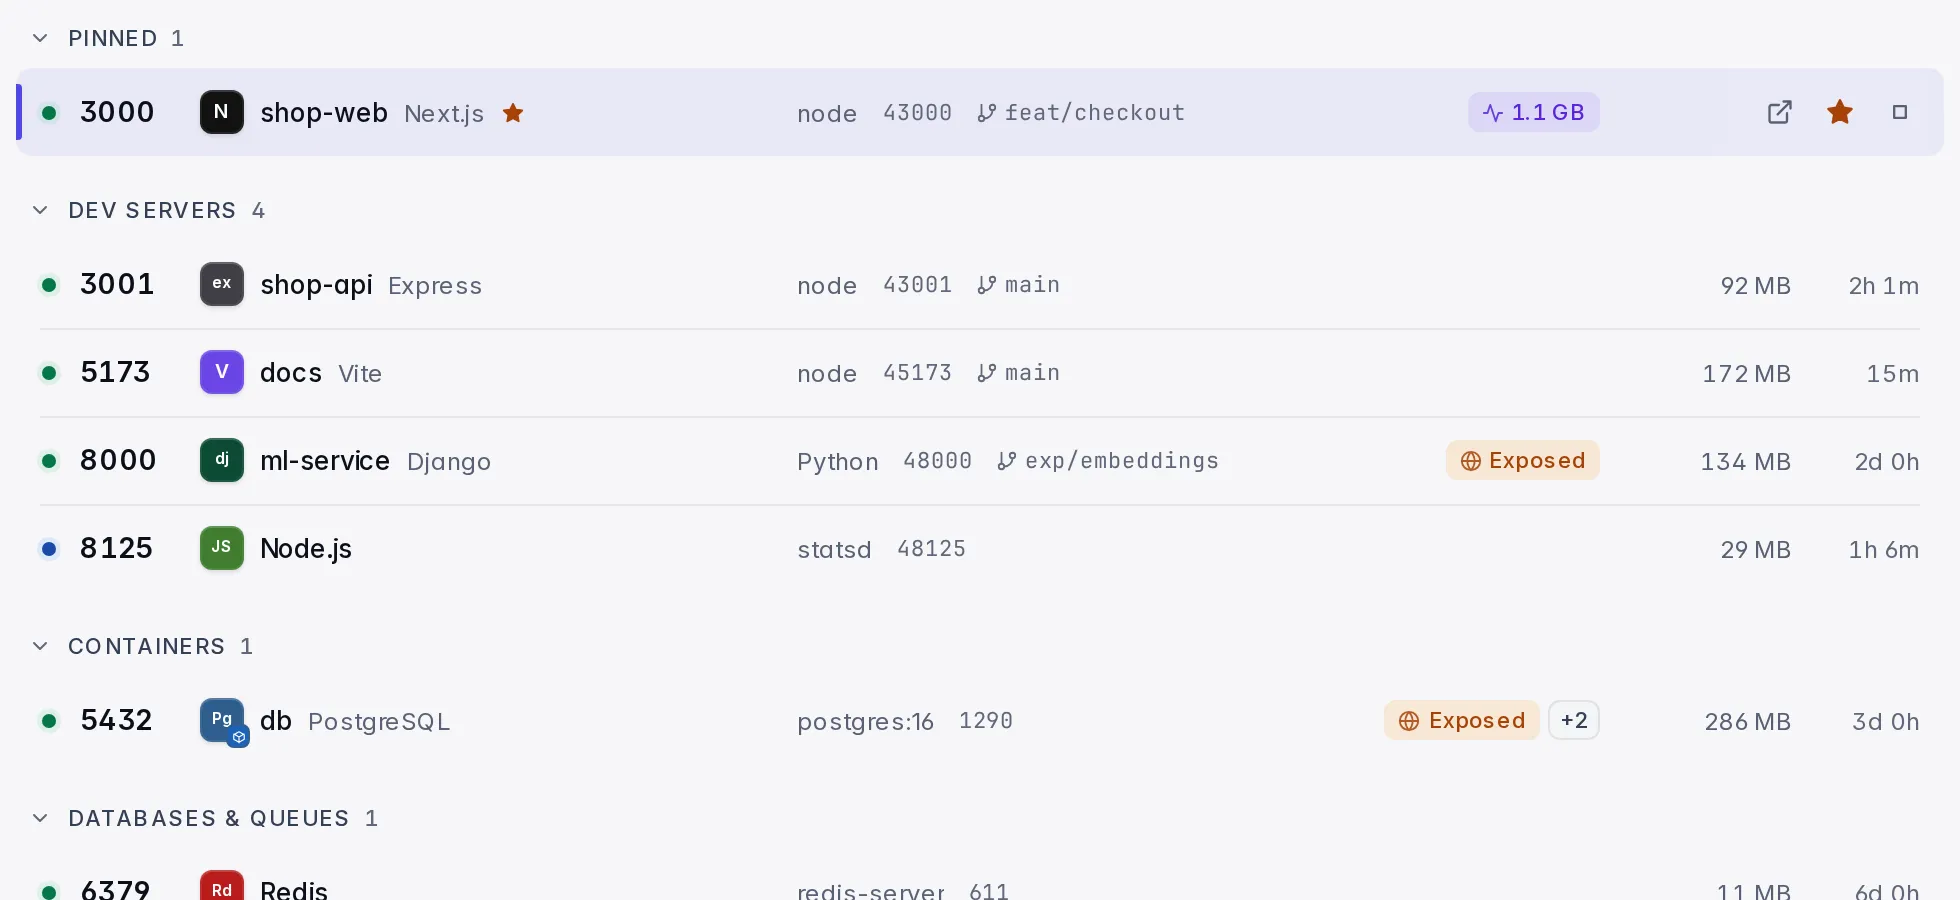Select the Redis row name

(x=294, y=889)
